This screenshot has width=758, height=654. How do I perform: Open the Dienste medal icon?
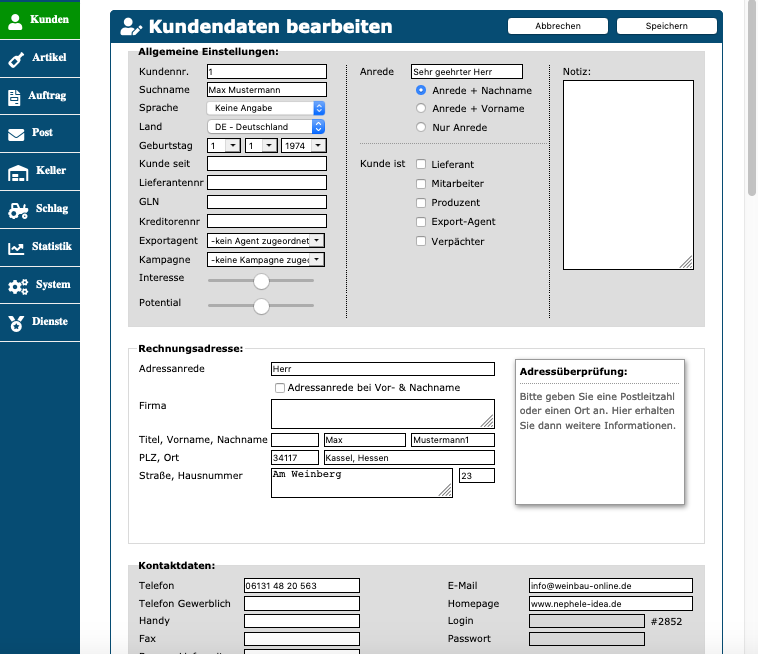coord(16,323)
